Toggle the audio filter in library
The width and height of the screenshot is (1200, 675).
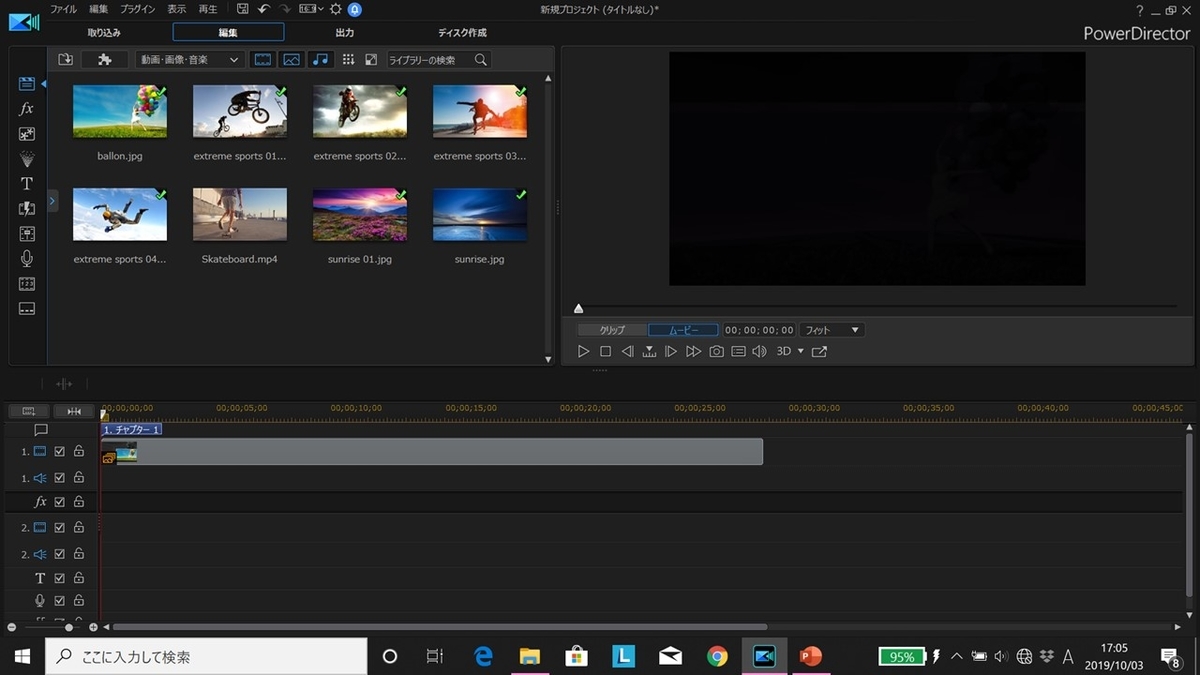pyautogui.click(x=320, y=60)
